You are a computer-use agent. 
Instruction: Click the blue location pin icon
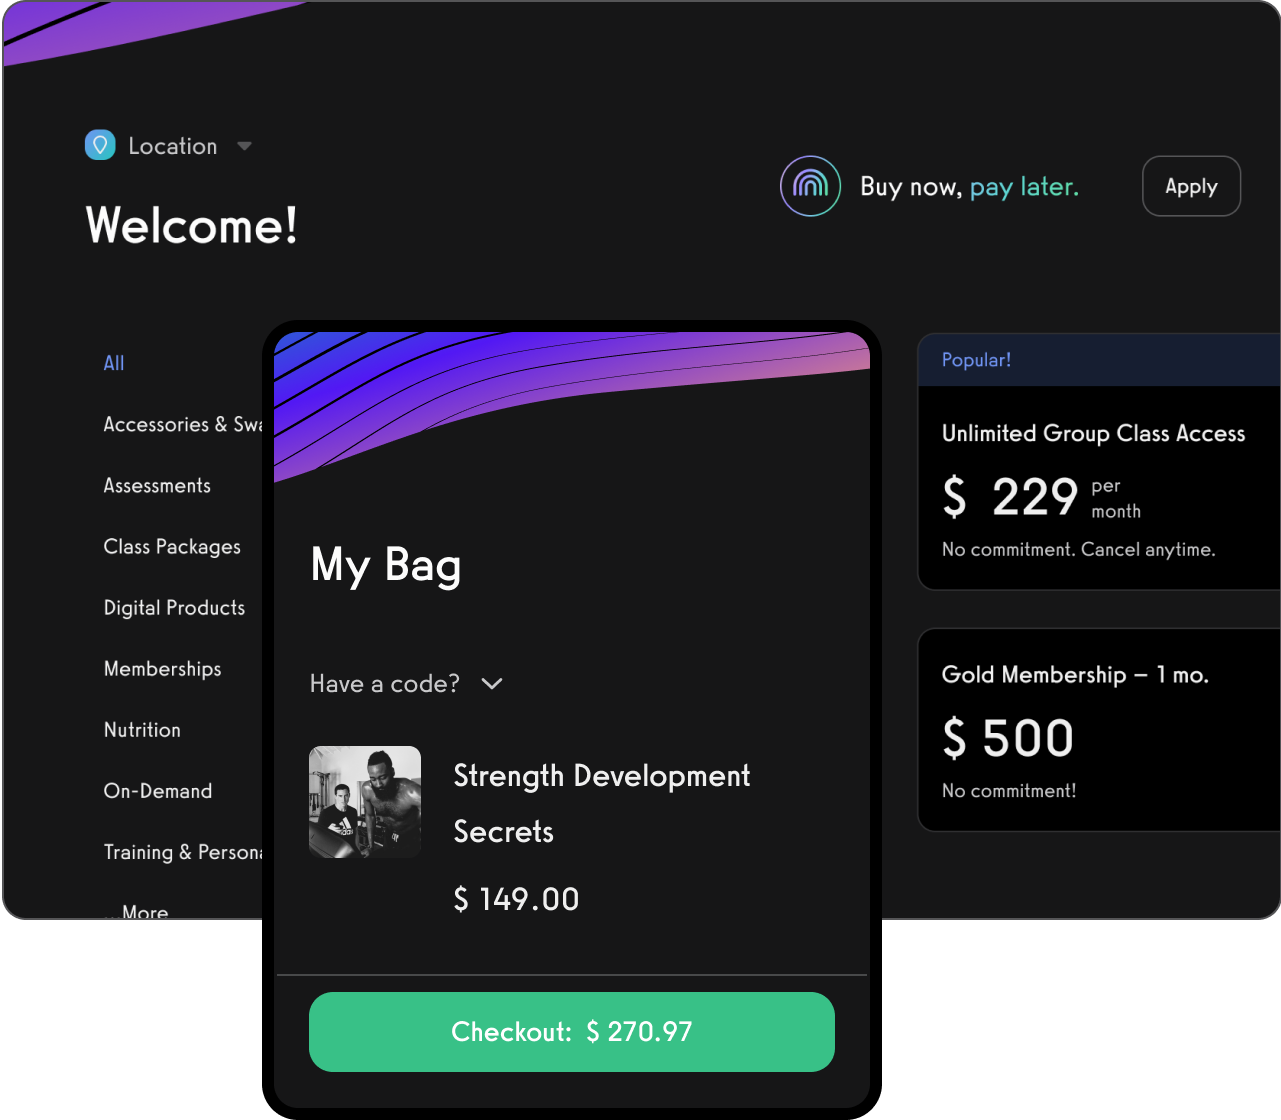[x=99, y=145]
